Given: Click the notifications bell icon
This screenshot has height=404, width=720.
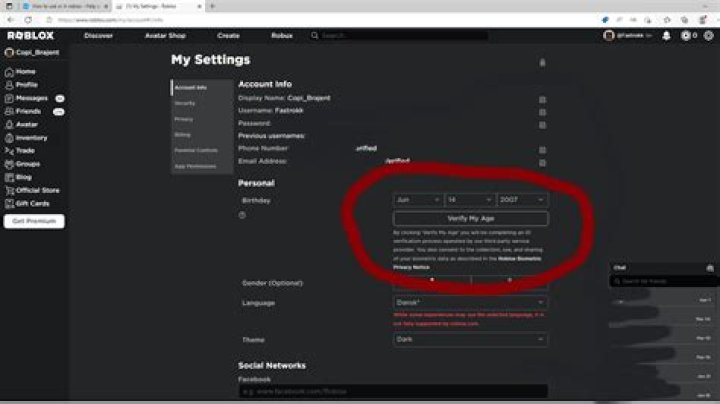Looking at the screenshot, I should point(666,35).
